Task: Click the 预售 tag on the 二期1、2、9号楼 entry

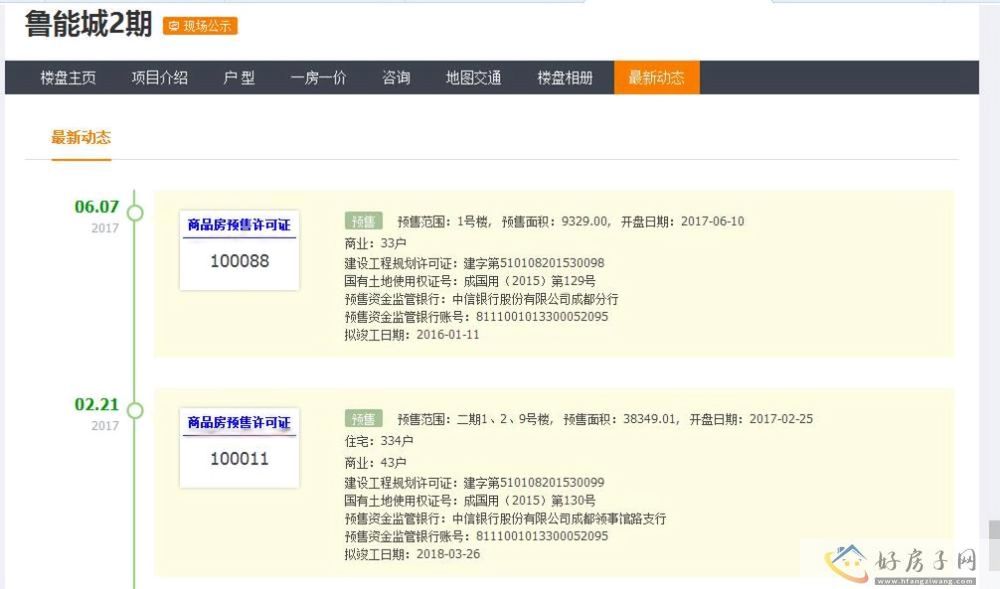Action: (363, 419)
